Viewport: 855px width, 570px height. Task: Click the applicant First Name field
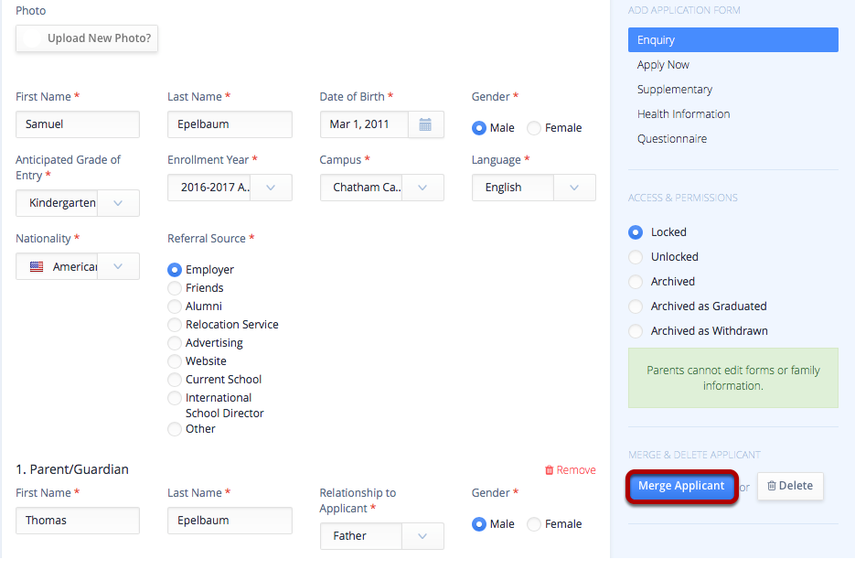pos(77,125)
